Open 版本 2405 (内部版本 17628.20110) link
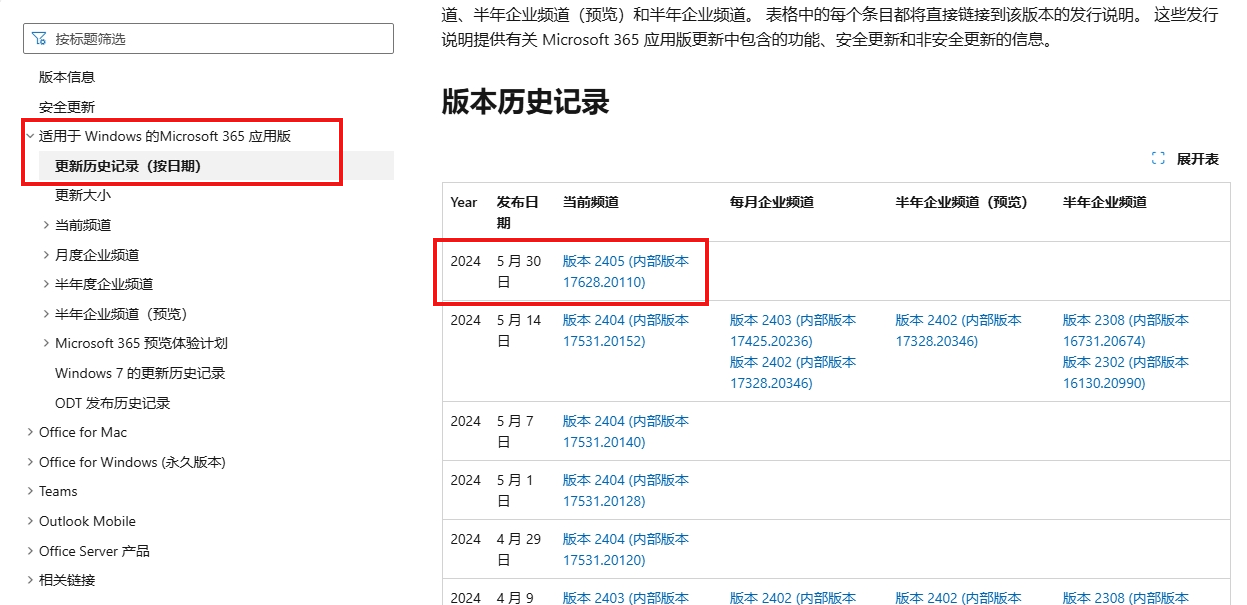 (x=626, y=272)
